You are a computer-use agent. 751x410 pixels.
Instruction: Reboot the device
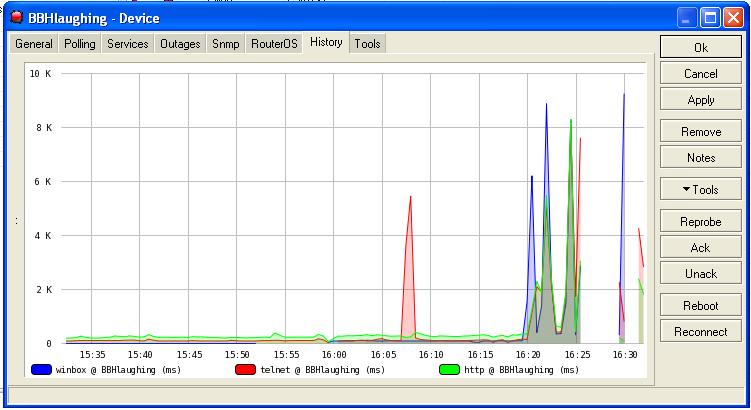tap(701, 306)
